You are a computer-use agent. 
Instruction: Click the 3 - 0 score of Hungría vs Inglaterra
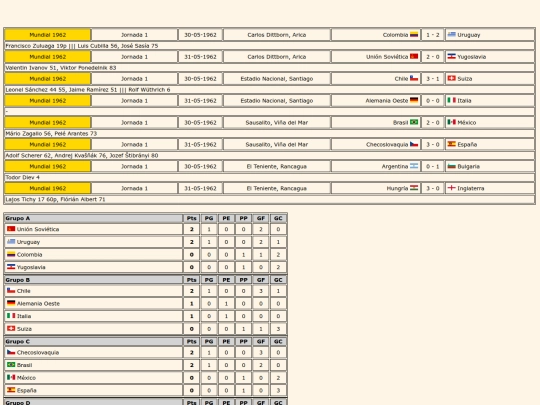point(433,188)
